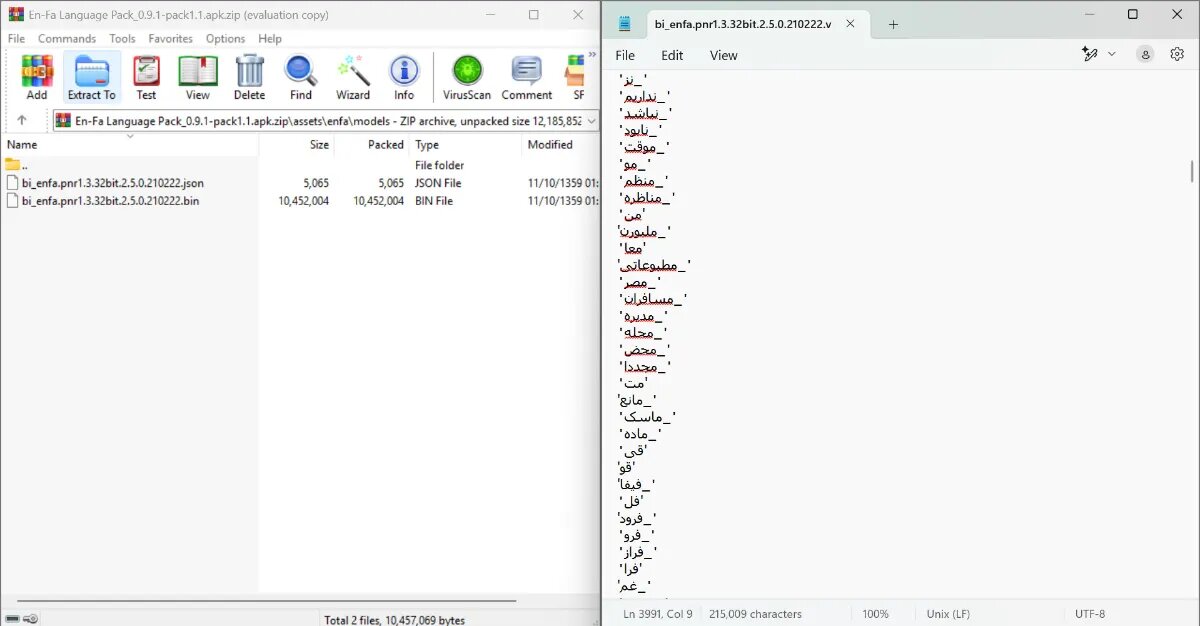
Task: Launch the WinRAR Wizard
Action: click(x=352, y=75)
